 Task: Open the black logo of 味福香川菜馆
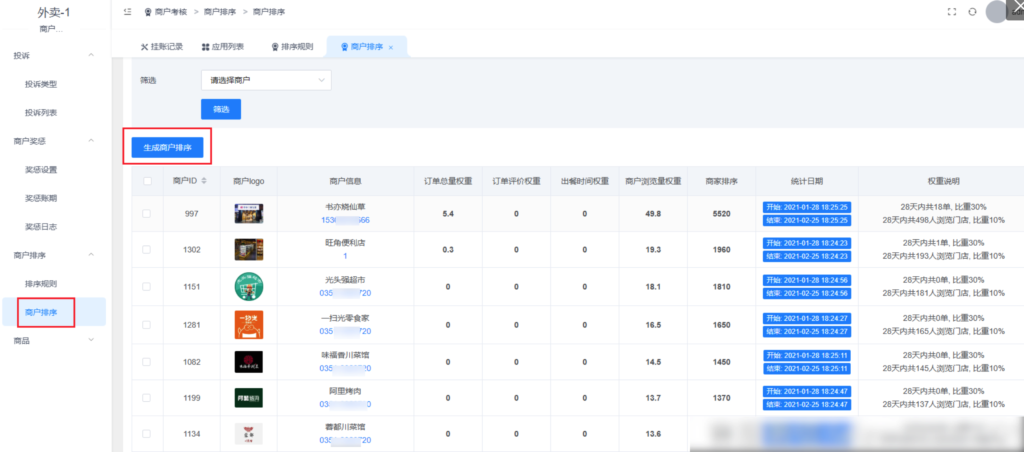[x=249, y=362]
